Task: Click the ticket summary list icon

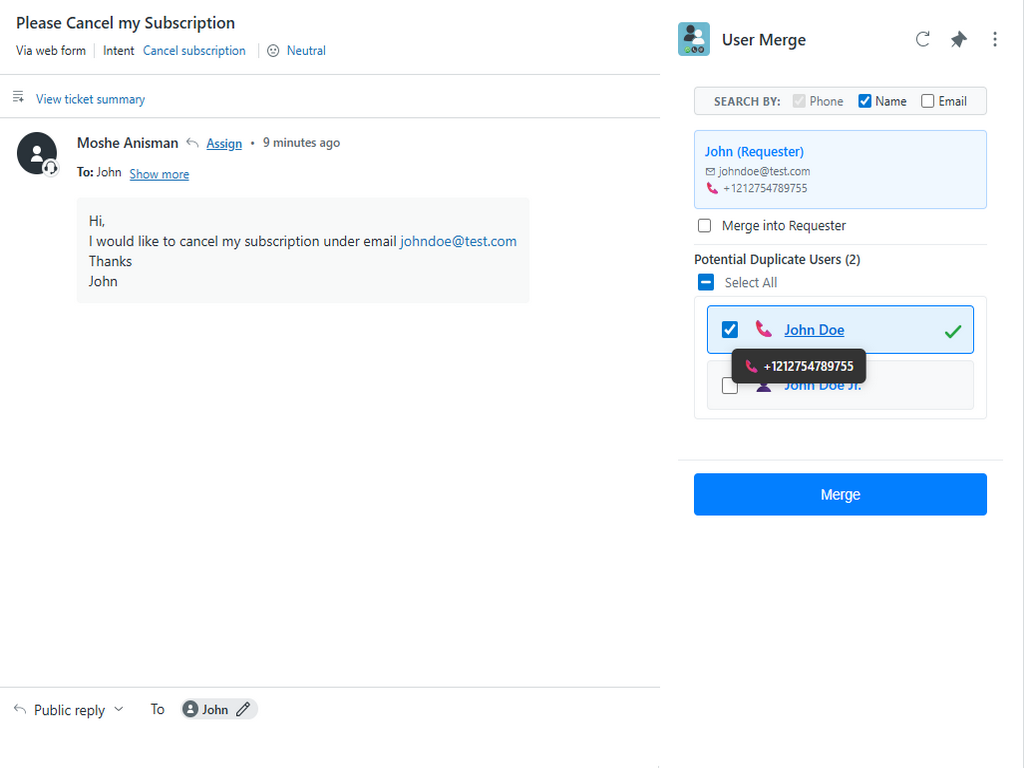Action: pos(18,97)
